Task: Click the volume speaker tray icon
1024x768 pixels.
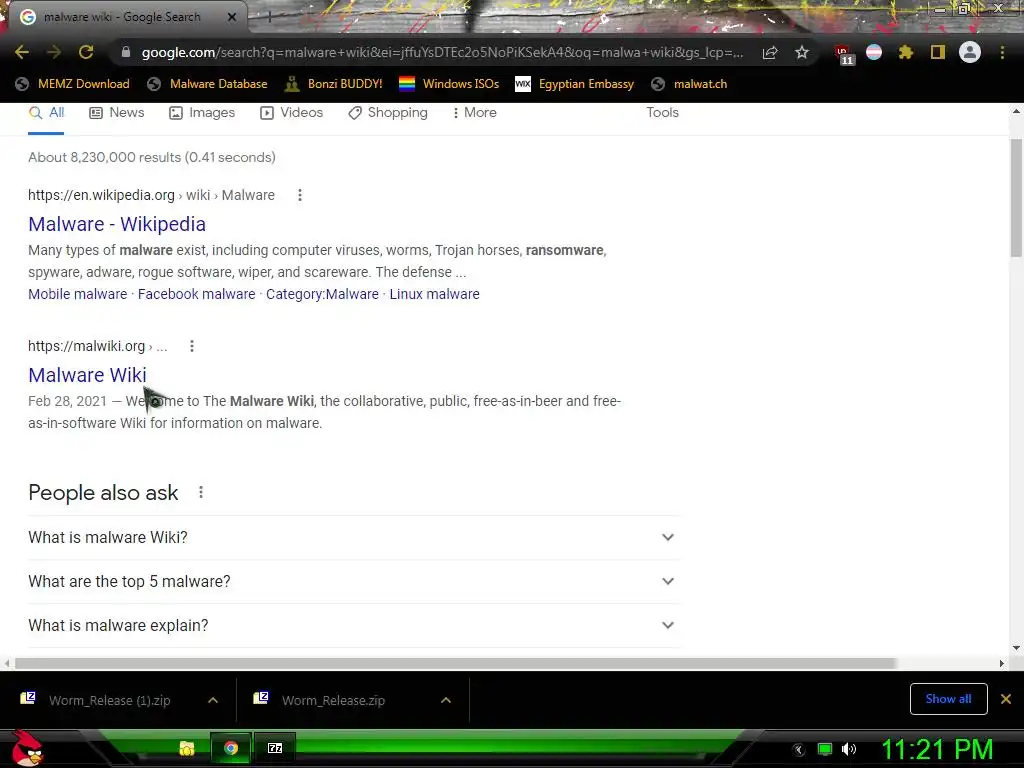Action: (x=849, y=750)
